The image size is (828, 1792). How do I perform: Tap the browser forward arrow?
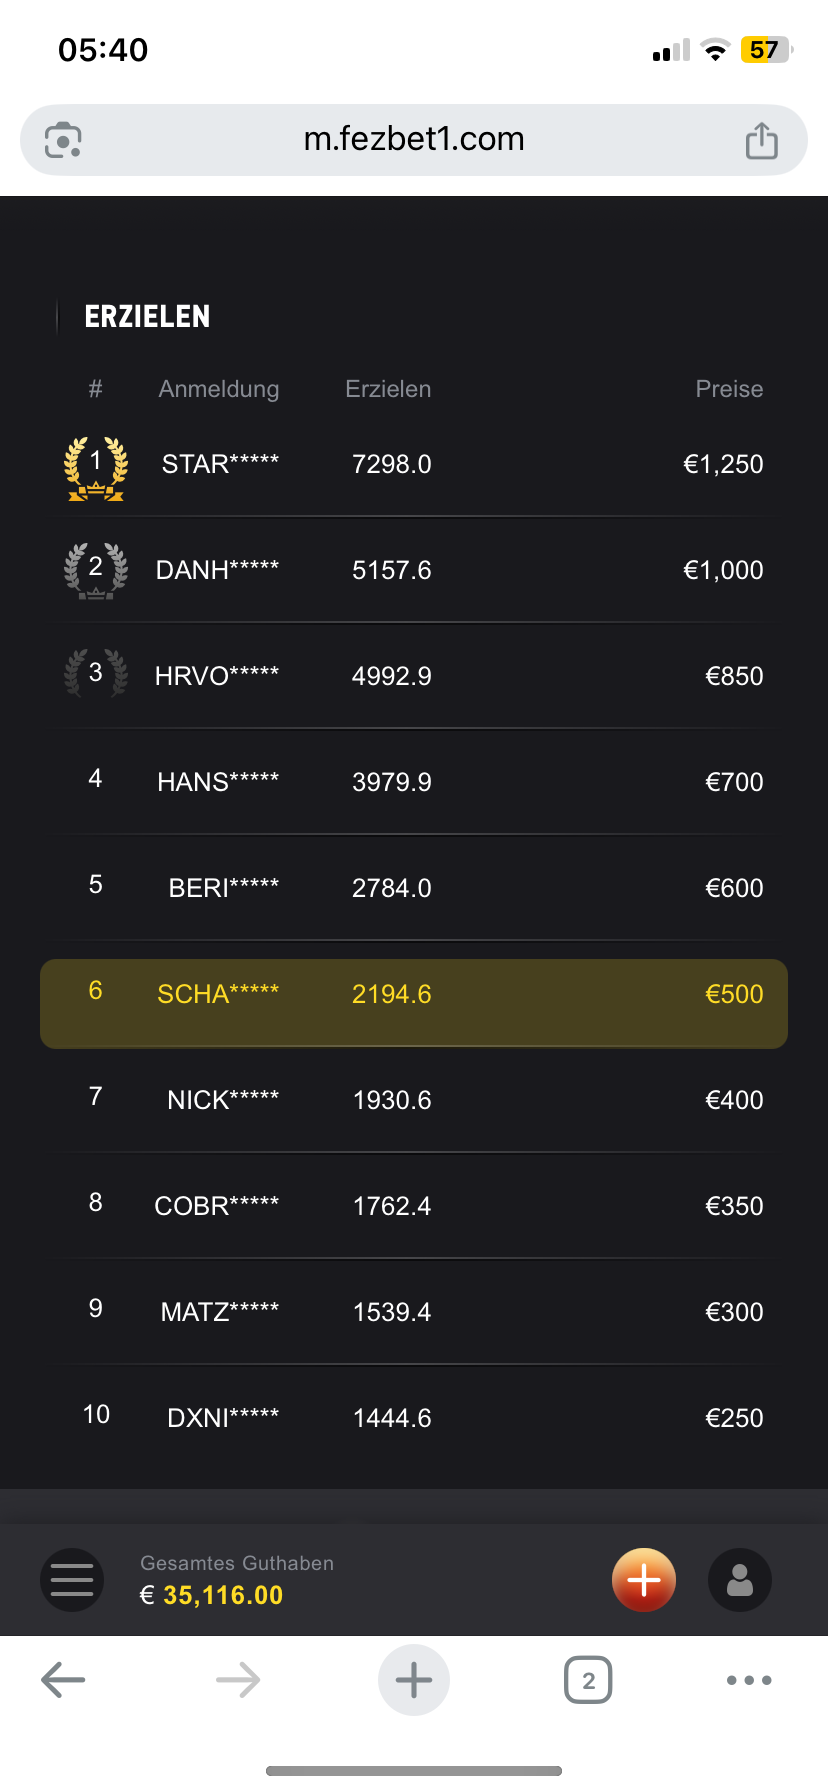click(238, 1680)
